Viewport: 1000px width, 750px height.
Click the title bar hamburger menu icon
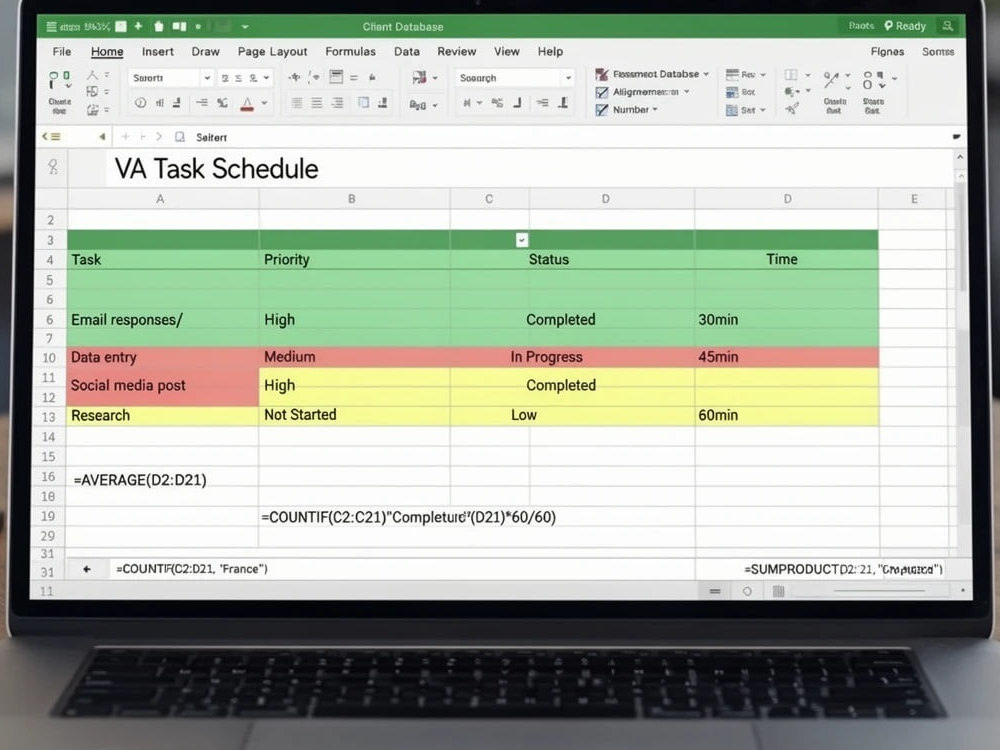click(x=51, y=27)
